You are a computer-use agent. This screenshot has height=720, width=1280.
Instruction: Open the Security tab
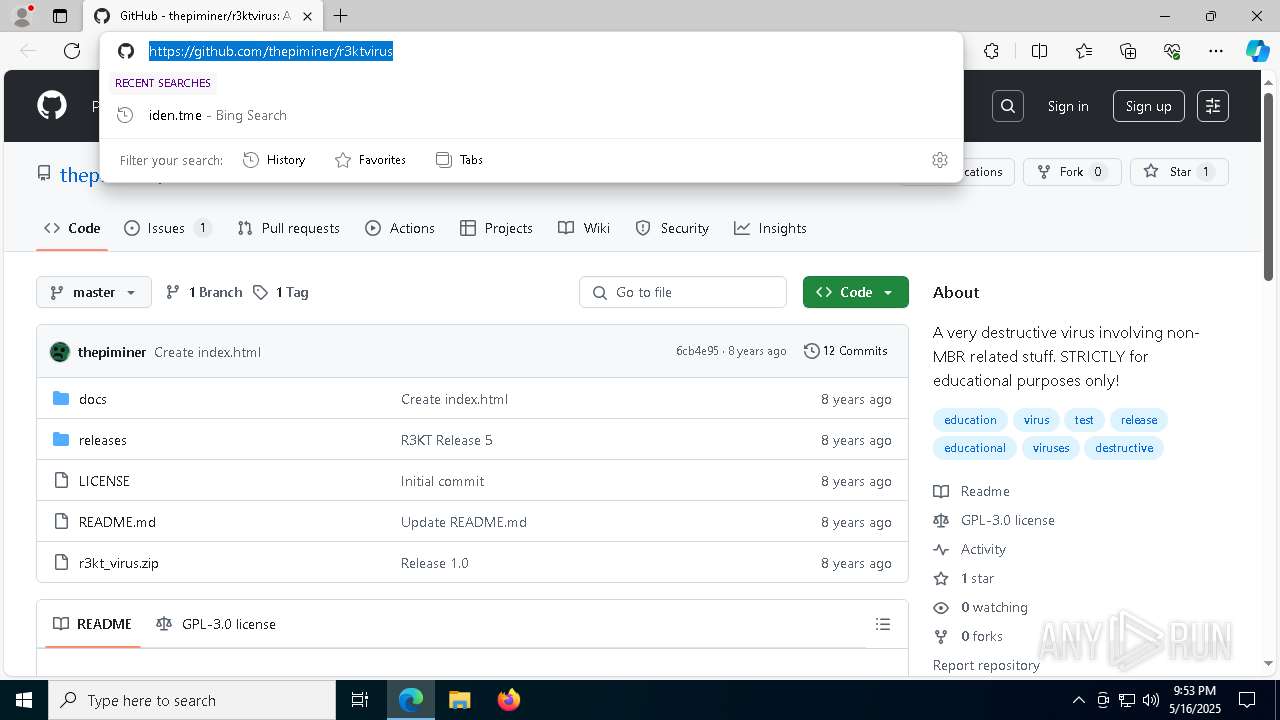(672, 228)
